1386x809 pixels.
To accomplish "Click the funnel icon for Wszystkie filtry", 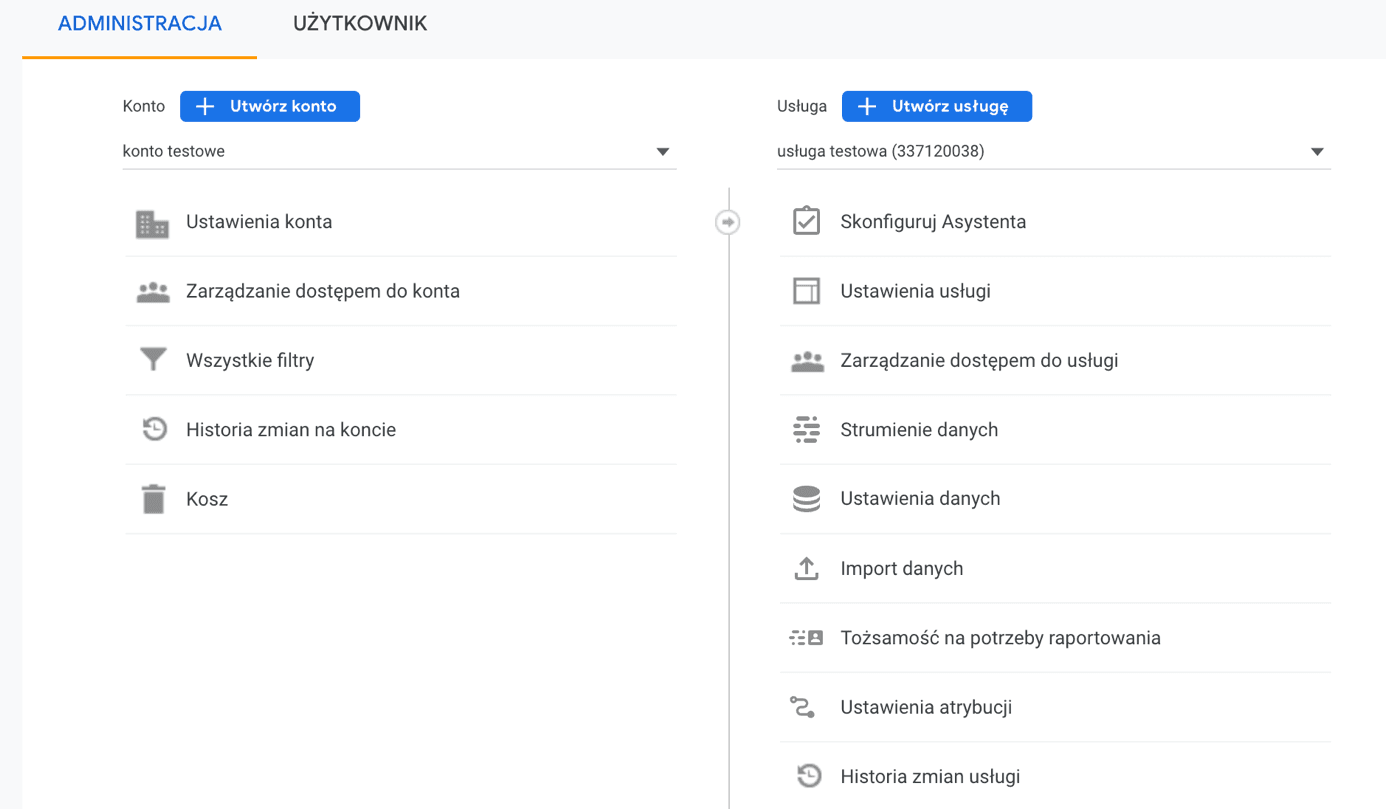I will pos(153,360).
